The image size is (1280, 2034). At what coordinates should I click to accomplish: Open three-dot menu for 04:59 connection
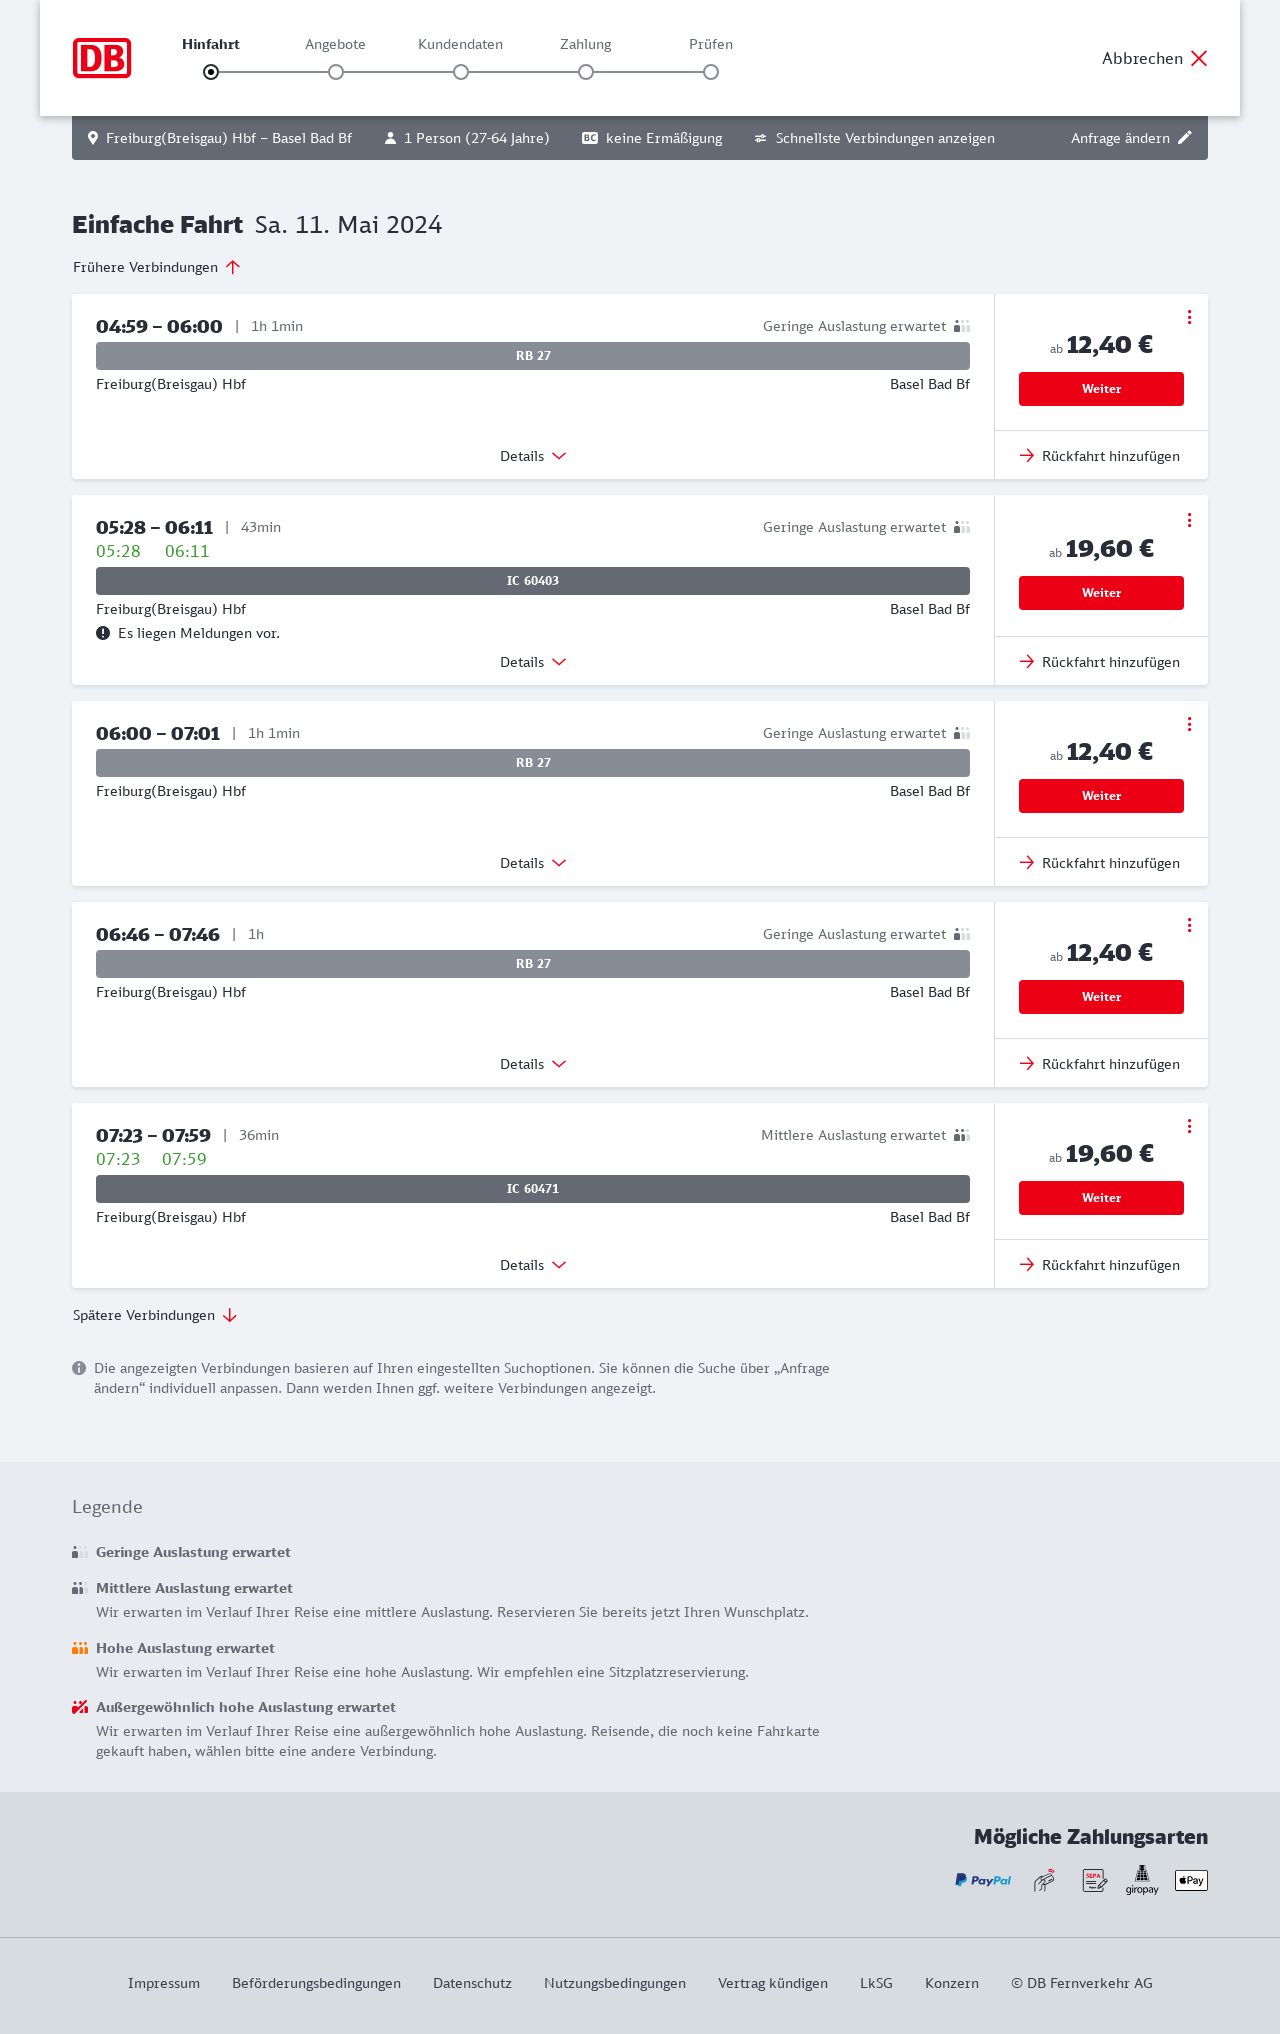pos(1189,317)
